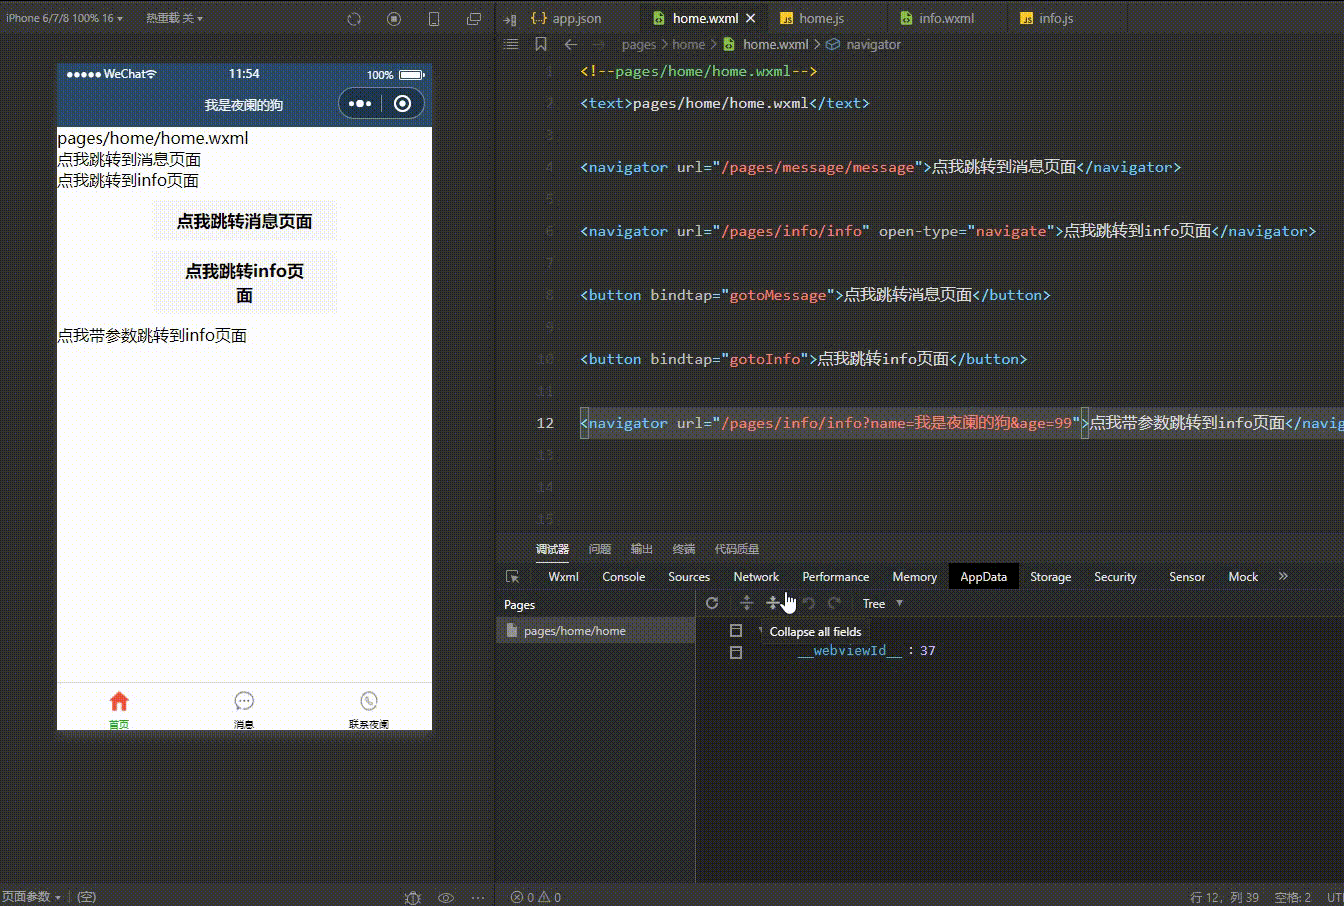The height and width of the screenshot is (906, 1344).
Task: Click Expand all fields icon in AppData
Action: [x=746, y=603]
